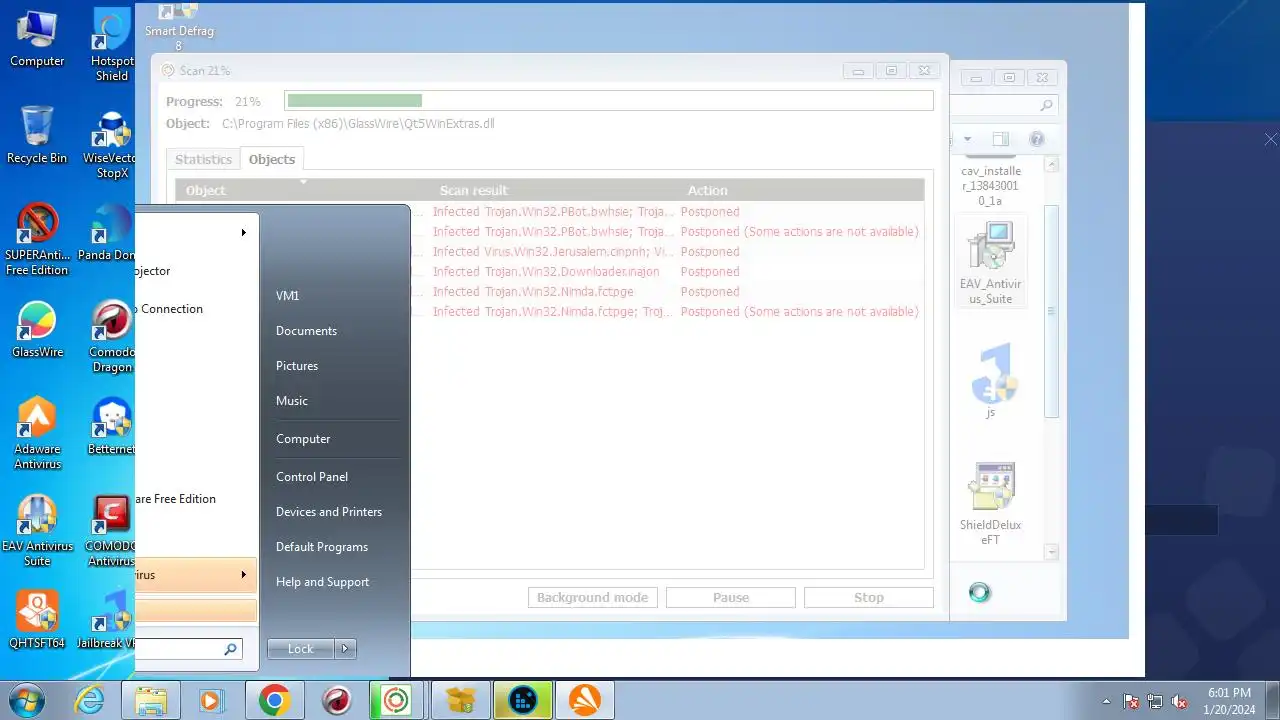Stop the scan

pos(869,598)
